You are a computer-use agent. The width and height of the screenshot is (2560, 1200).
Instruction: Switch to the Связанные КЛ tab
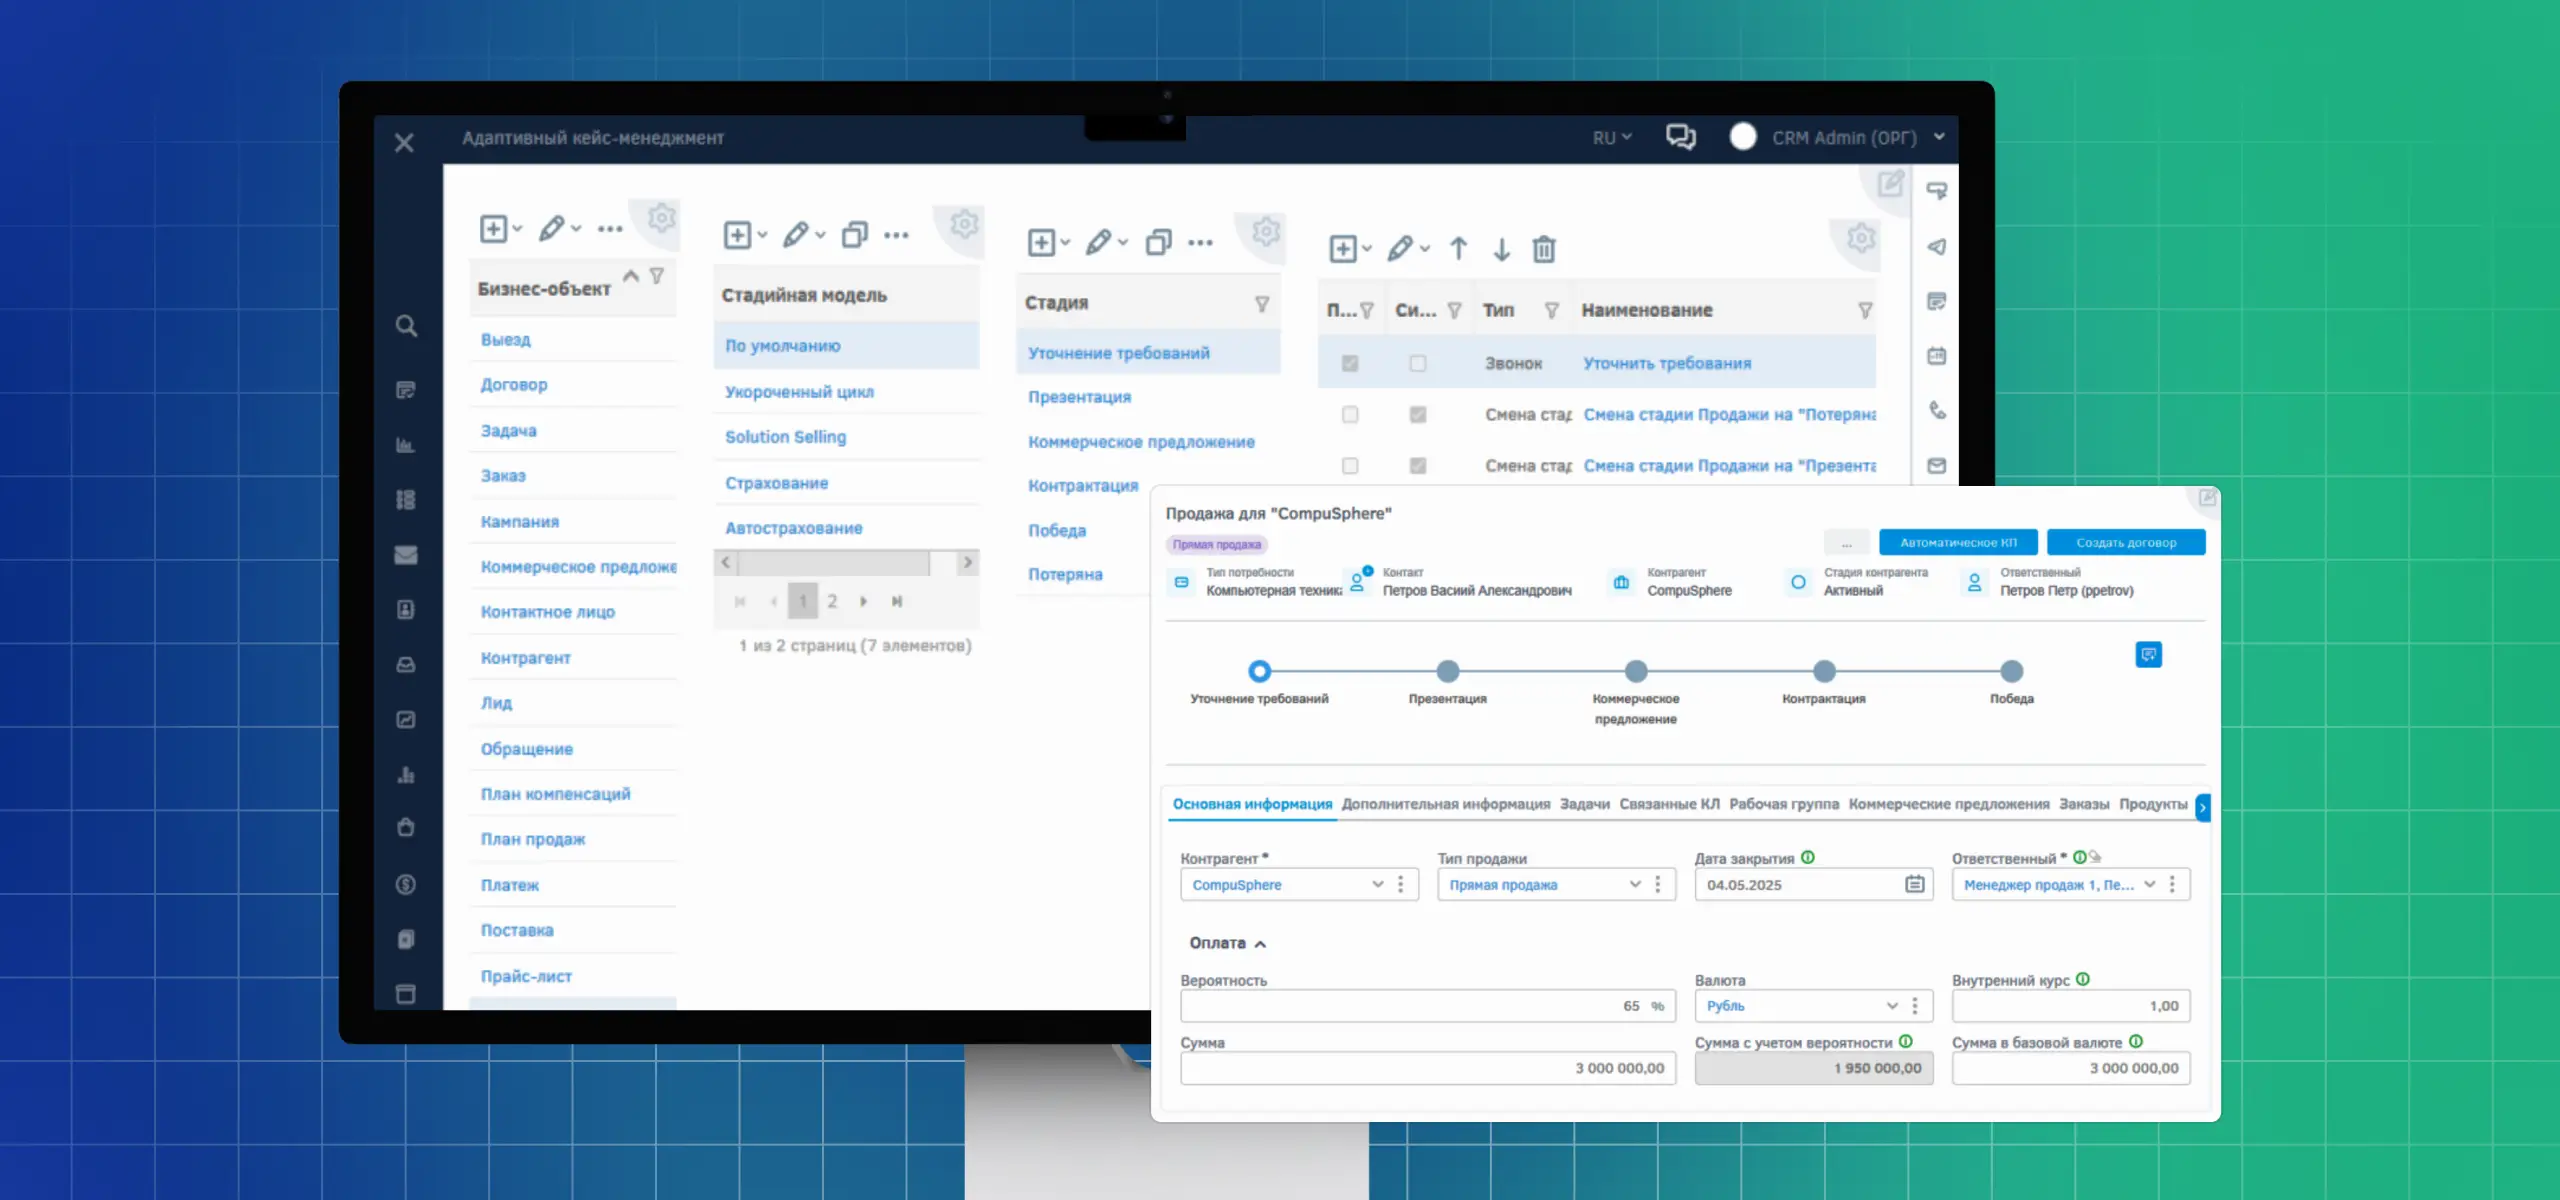[1670, 804]
